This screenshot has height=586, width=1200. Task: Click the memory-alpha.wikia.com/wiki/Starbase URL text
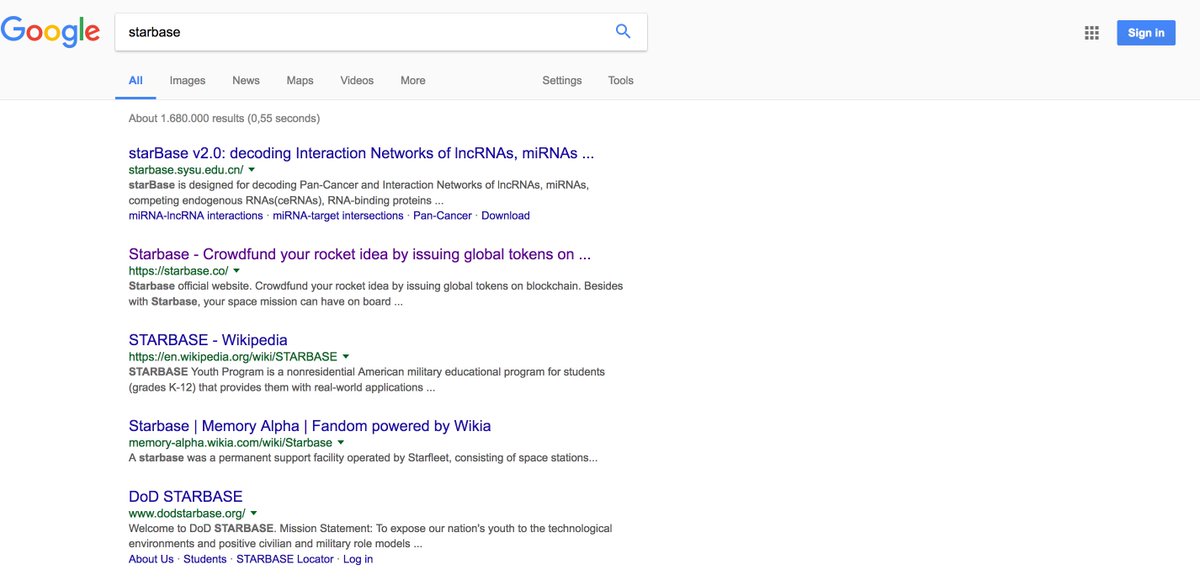pyautogui.click(x=230, y=442)
